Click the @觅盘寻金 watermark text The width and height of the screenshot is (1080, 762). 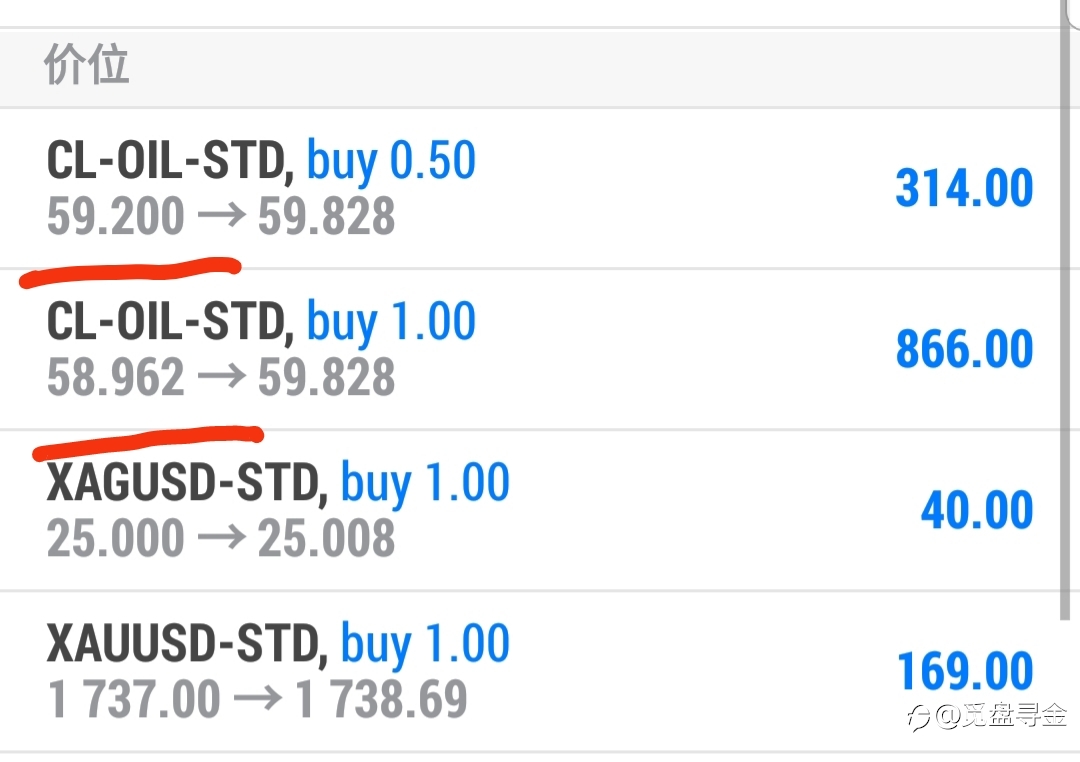(1001, 717)
